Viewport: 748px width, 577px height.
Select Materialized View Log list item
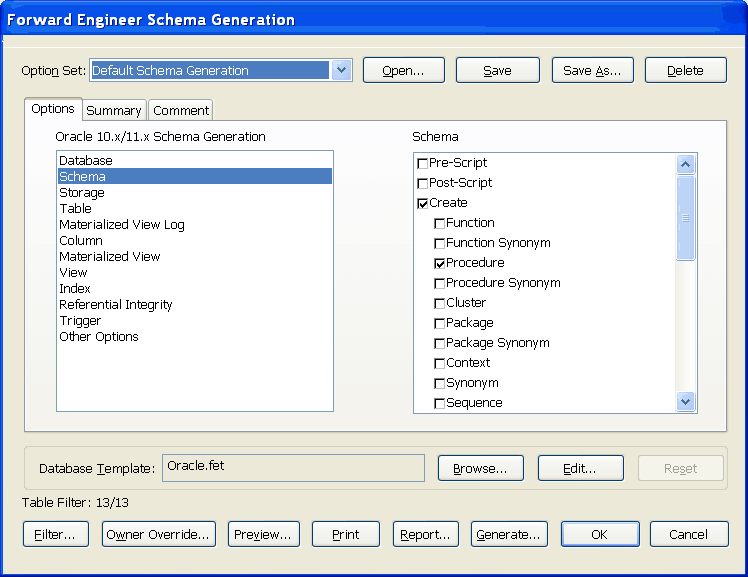click(x=122, y=225)
